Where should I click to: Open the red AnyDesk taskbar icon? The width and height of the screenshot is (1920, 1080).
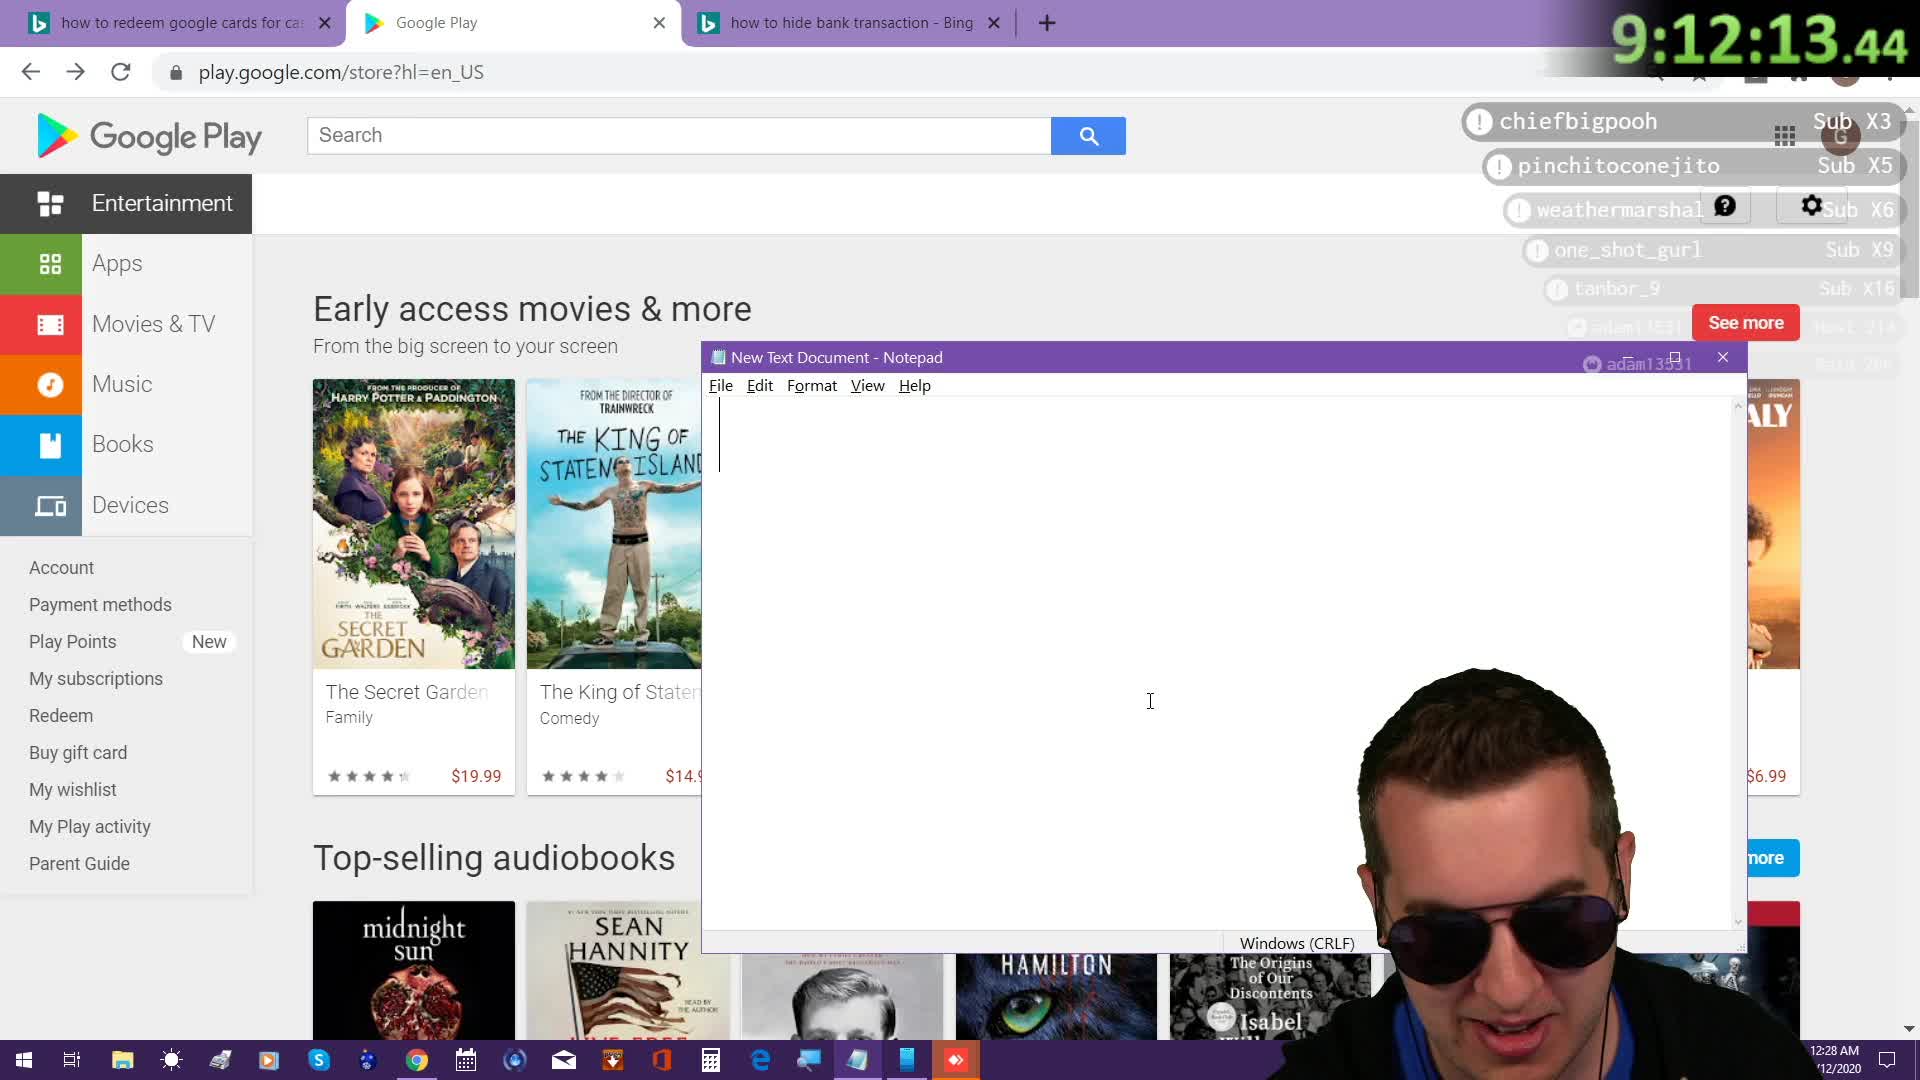[956, 1060]
